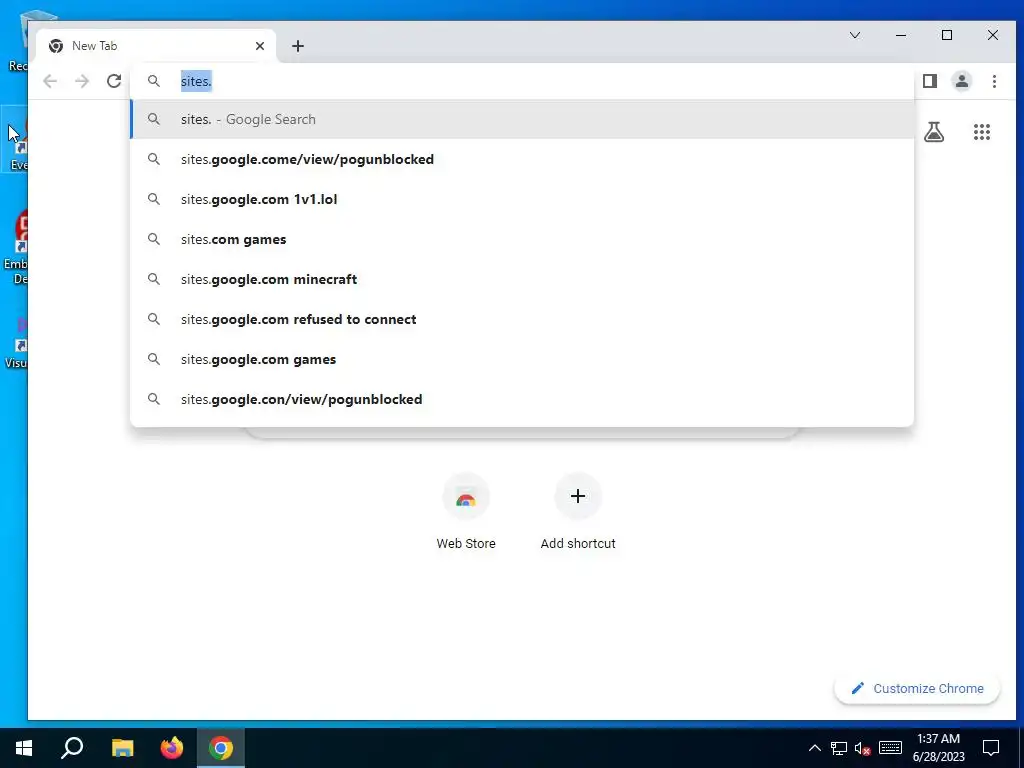The image size is (1024, 768).
Task: Open File Explorer from the taskbar
Action: [122, 748]
